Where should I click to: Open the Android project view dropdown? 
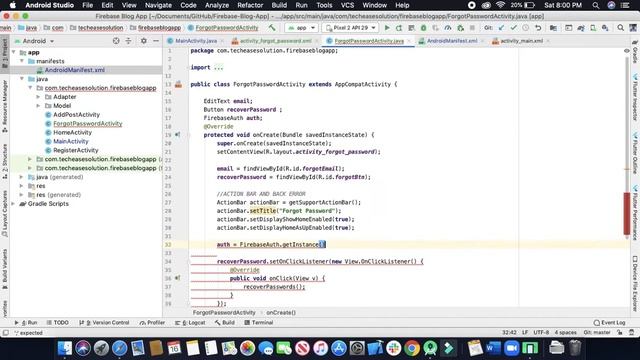tap(34, 41)
